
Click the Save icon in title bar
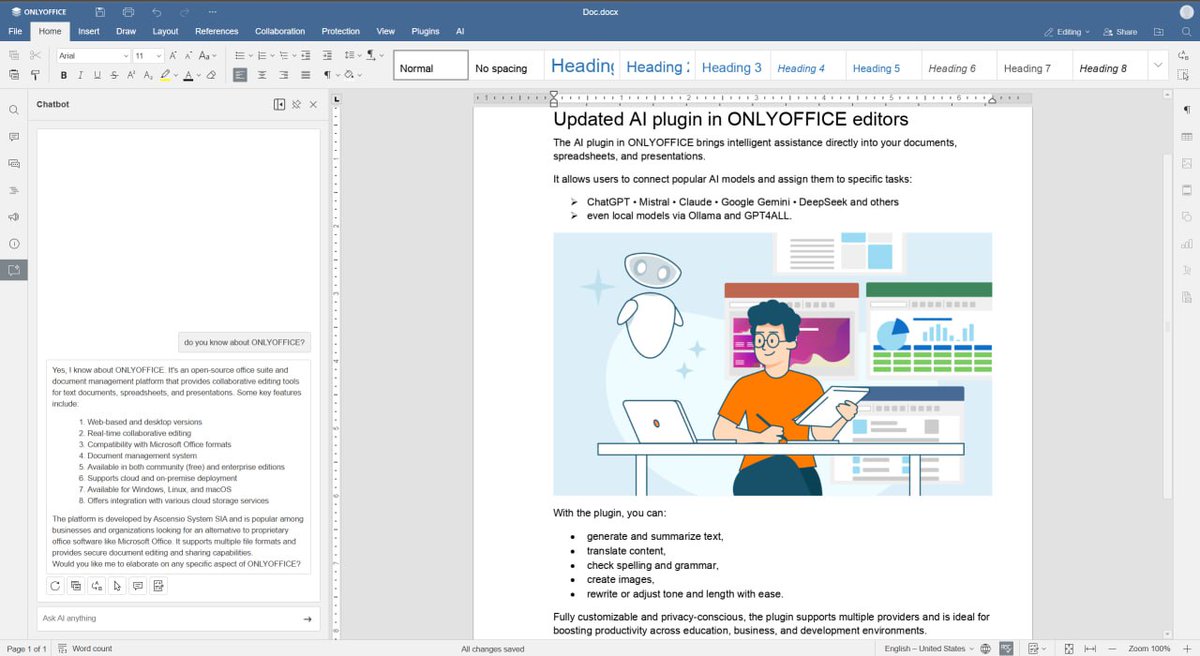(x=100, y=12)
